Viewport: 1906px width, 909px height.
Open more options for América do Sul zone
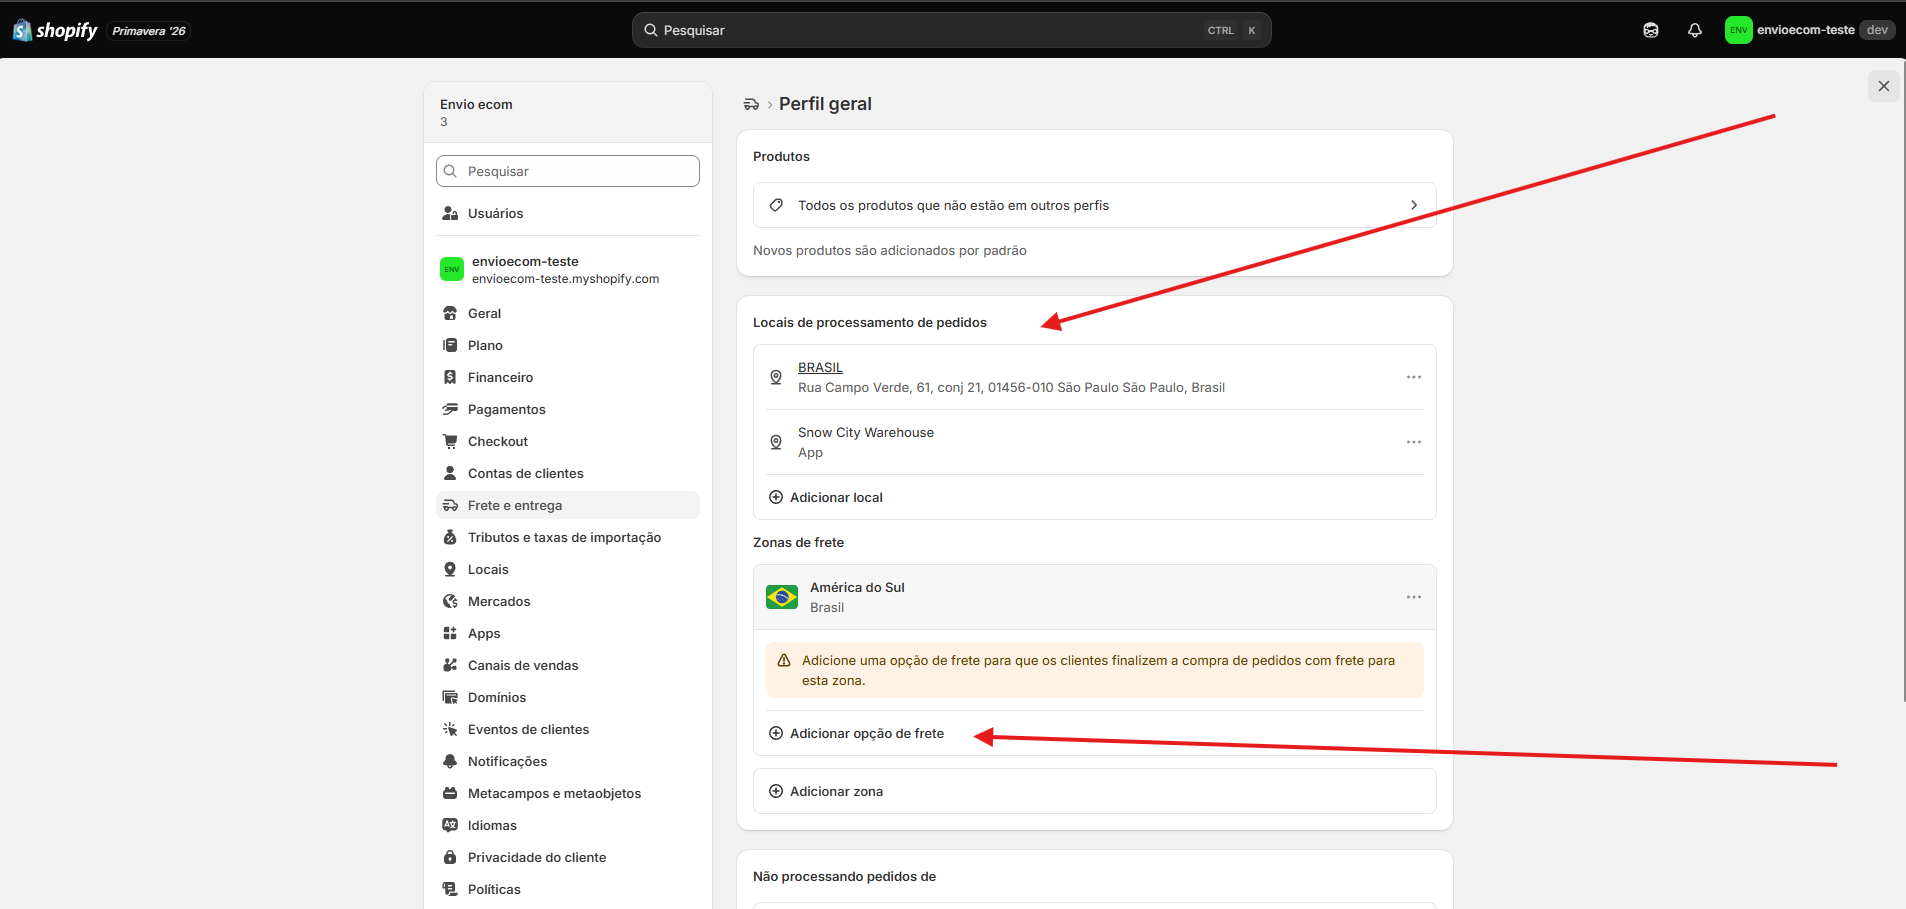(x=1414, y=597)
